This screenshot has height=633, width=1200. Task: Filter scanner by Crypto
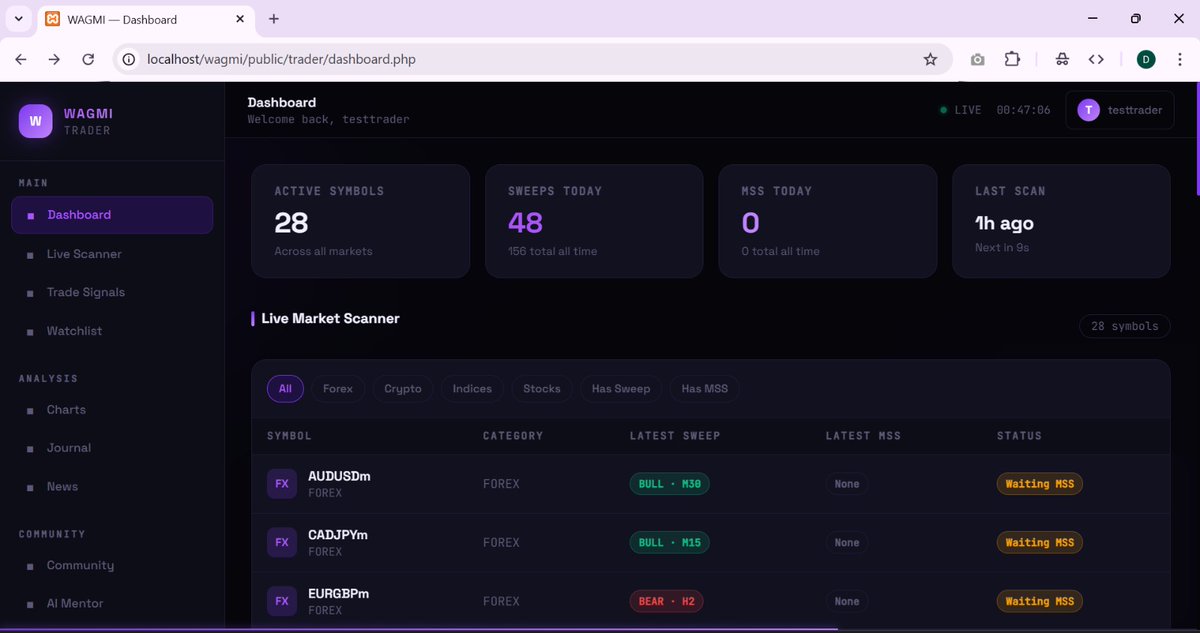coord(403,389)
